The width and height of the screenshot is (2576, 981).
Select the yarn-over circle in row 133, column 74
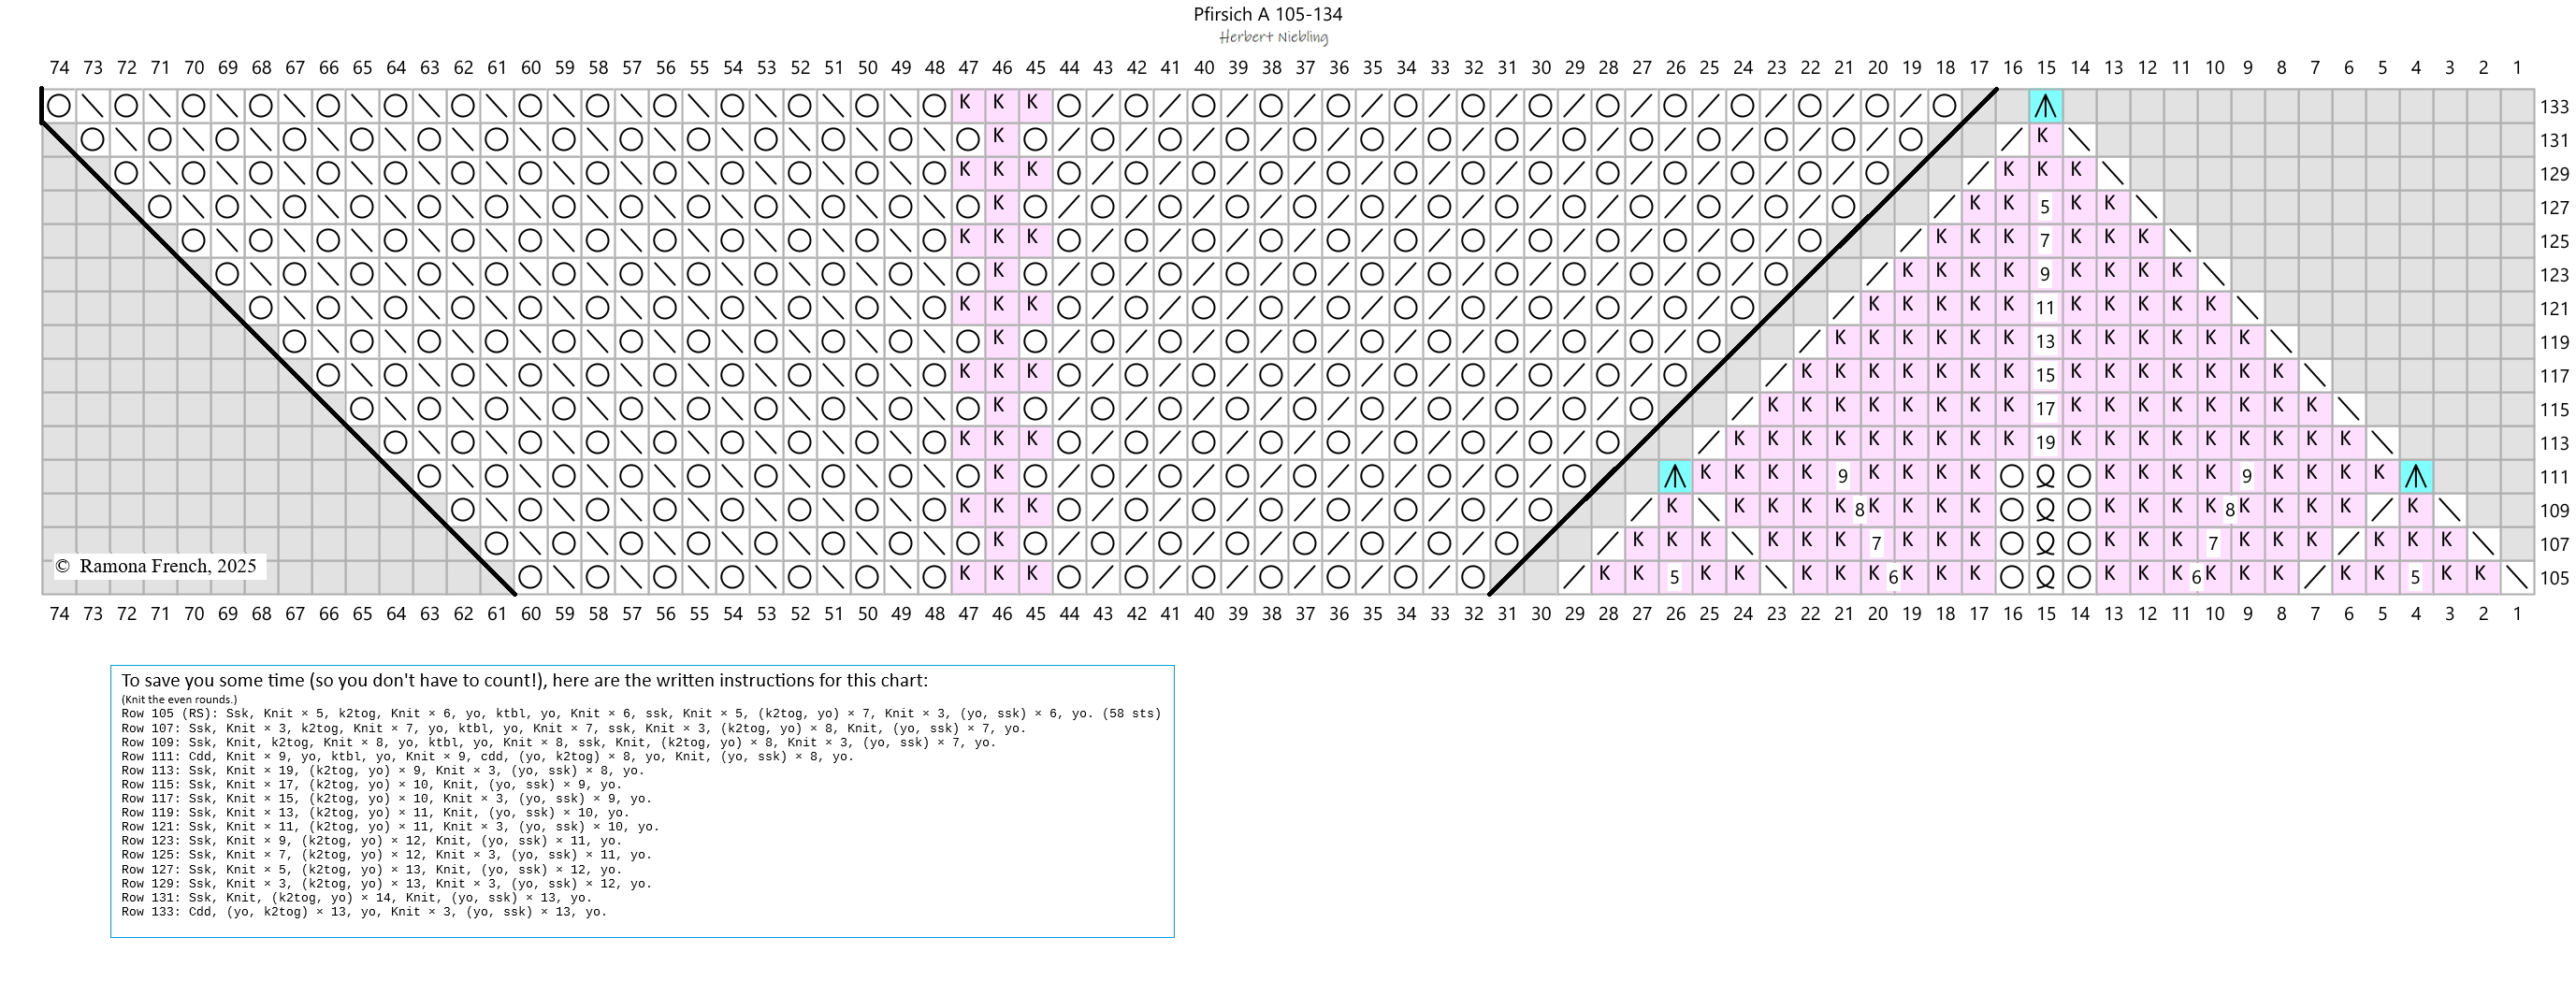tap(59, 106)
